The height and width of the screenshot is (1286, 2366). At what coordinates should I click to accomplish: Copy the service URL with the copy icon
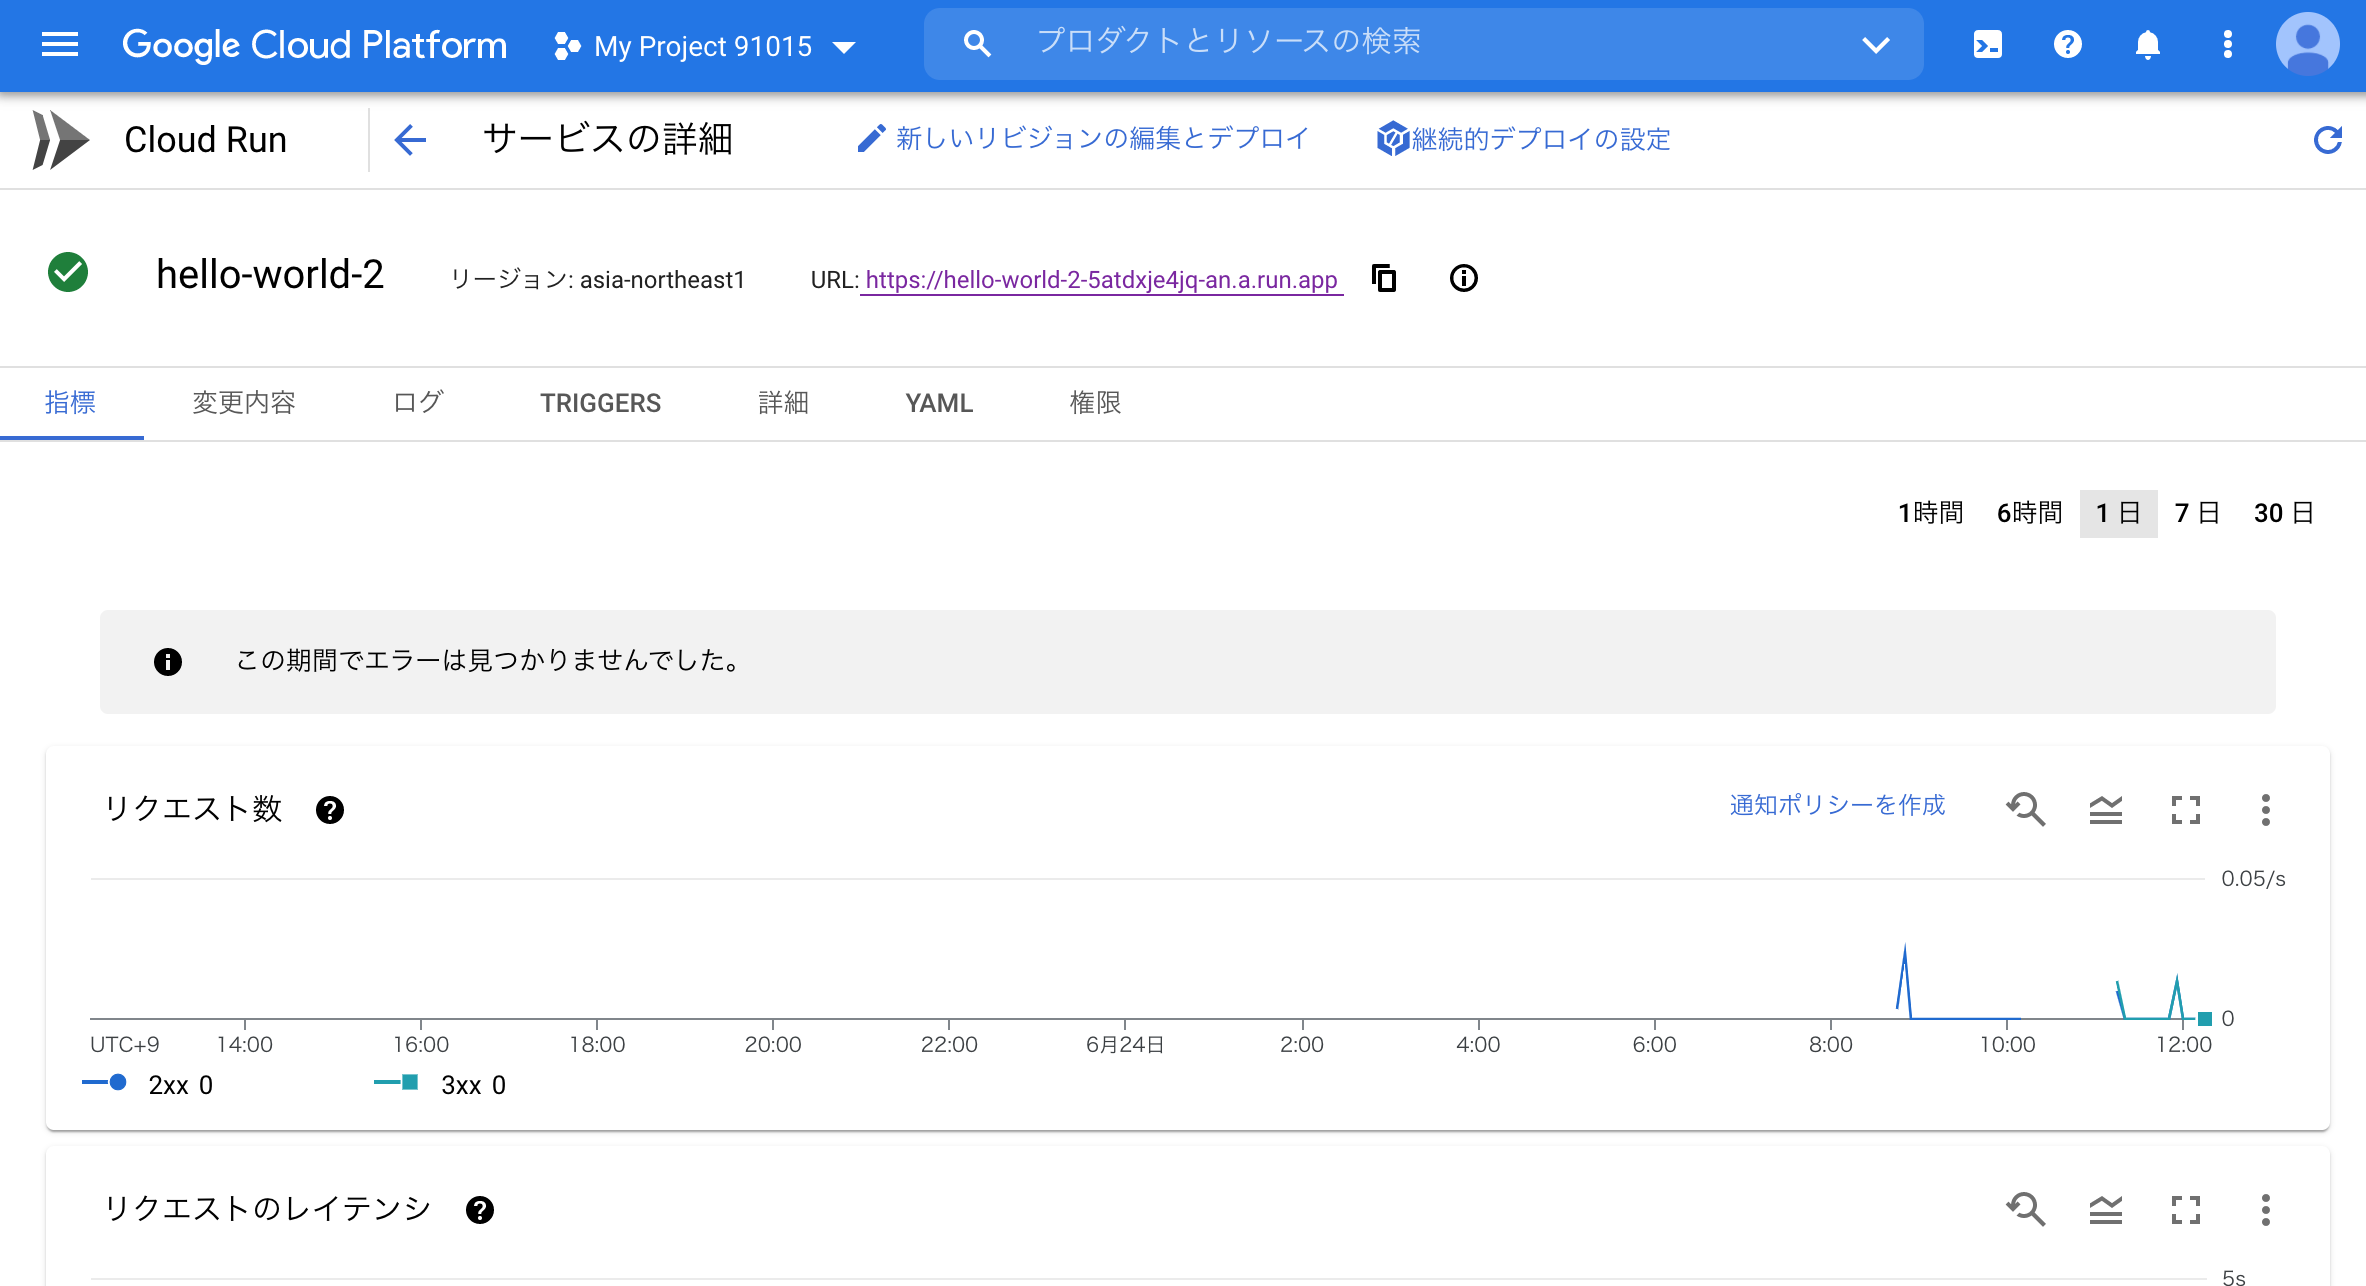[x=1384, y=279]
